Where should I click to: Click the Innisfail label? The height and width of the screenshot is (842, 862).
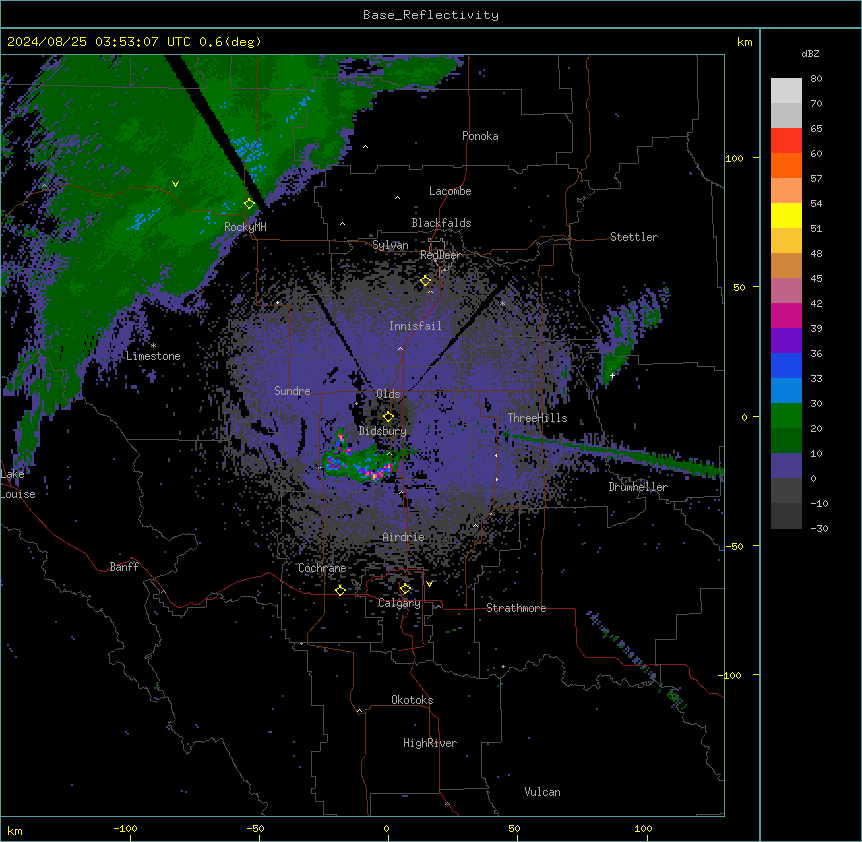415,326
